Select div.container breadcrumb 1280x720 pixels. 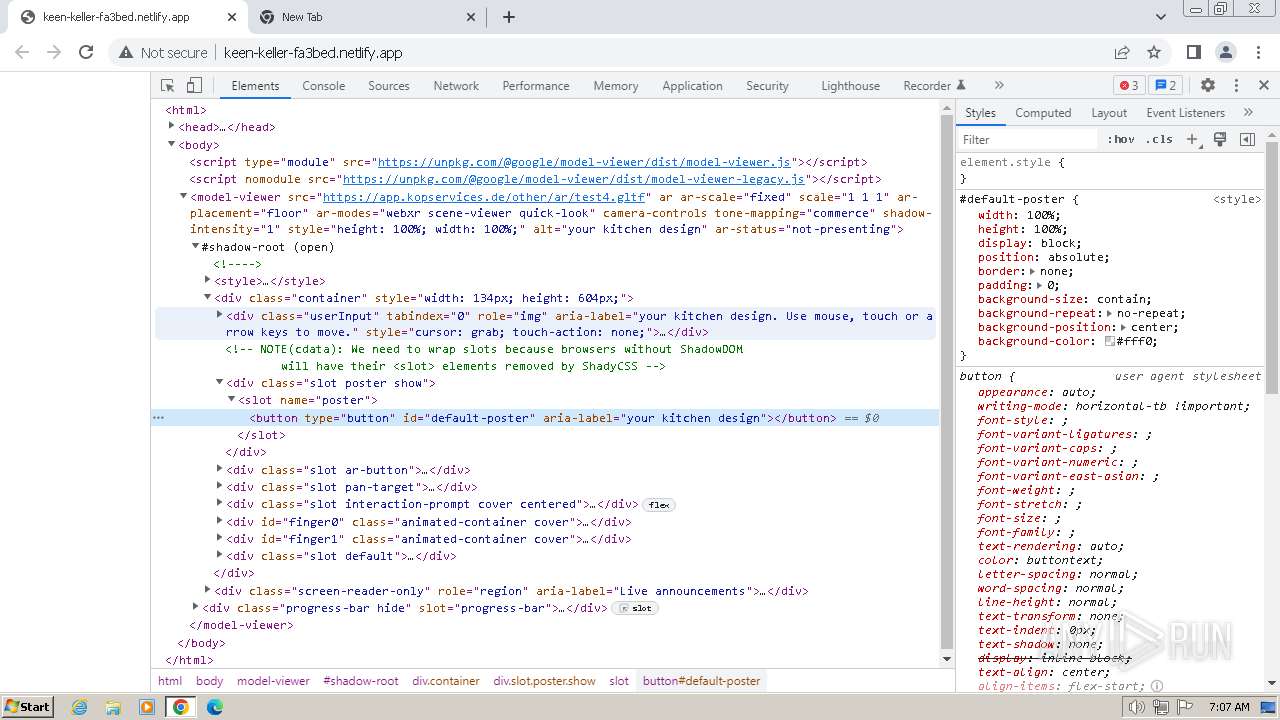click(x=446, y=681)
